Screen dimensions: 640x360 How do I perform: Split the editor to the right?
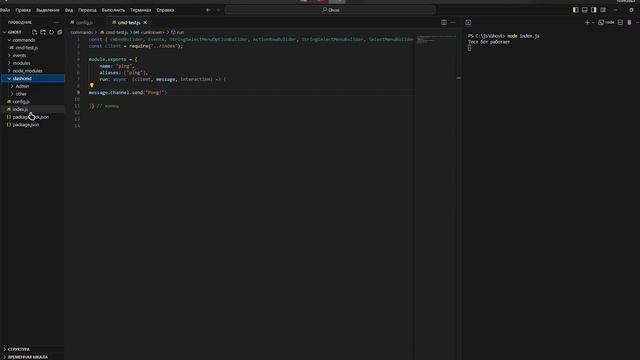(444, 22)
